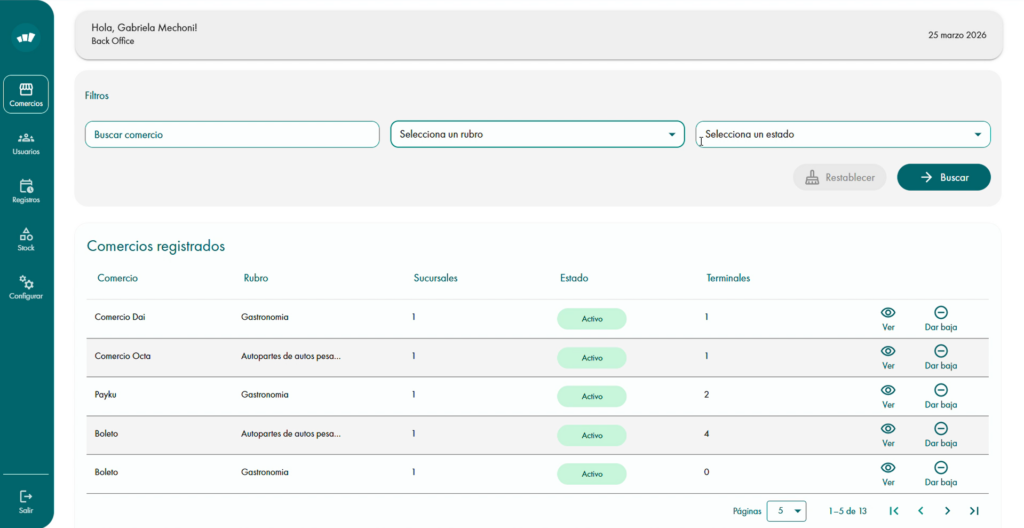Viewport: 1024px width, 528px height.
Task: View details of Comercio Dai
Action: [x=888, y=319]
